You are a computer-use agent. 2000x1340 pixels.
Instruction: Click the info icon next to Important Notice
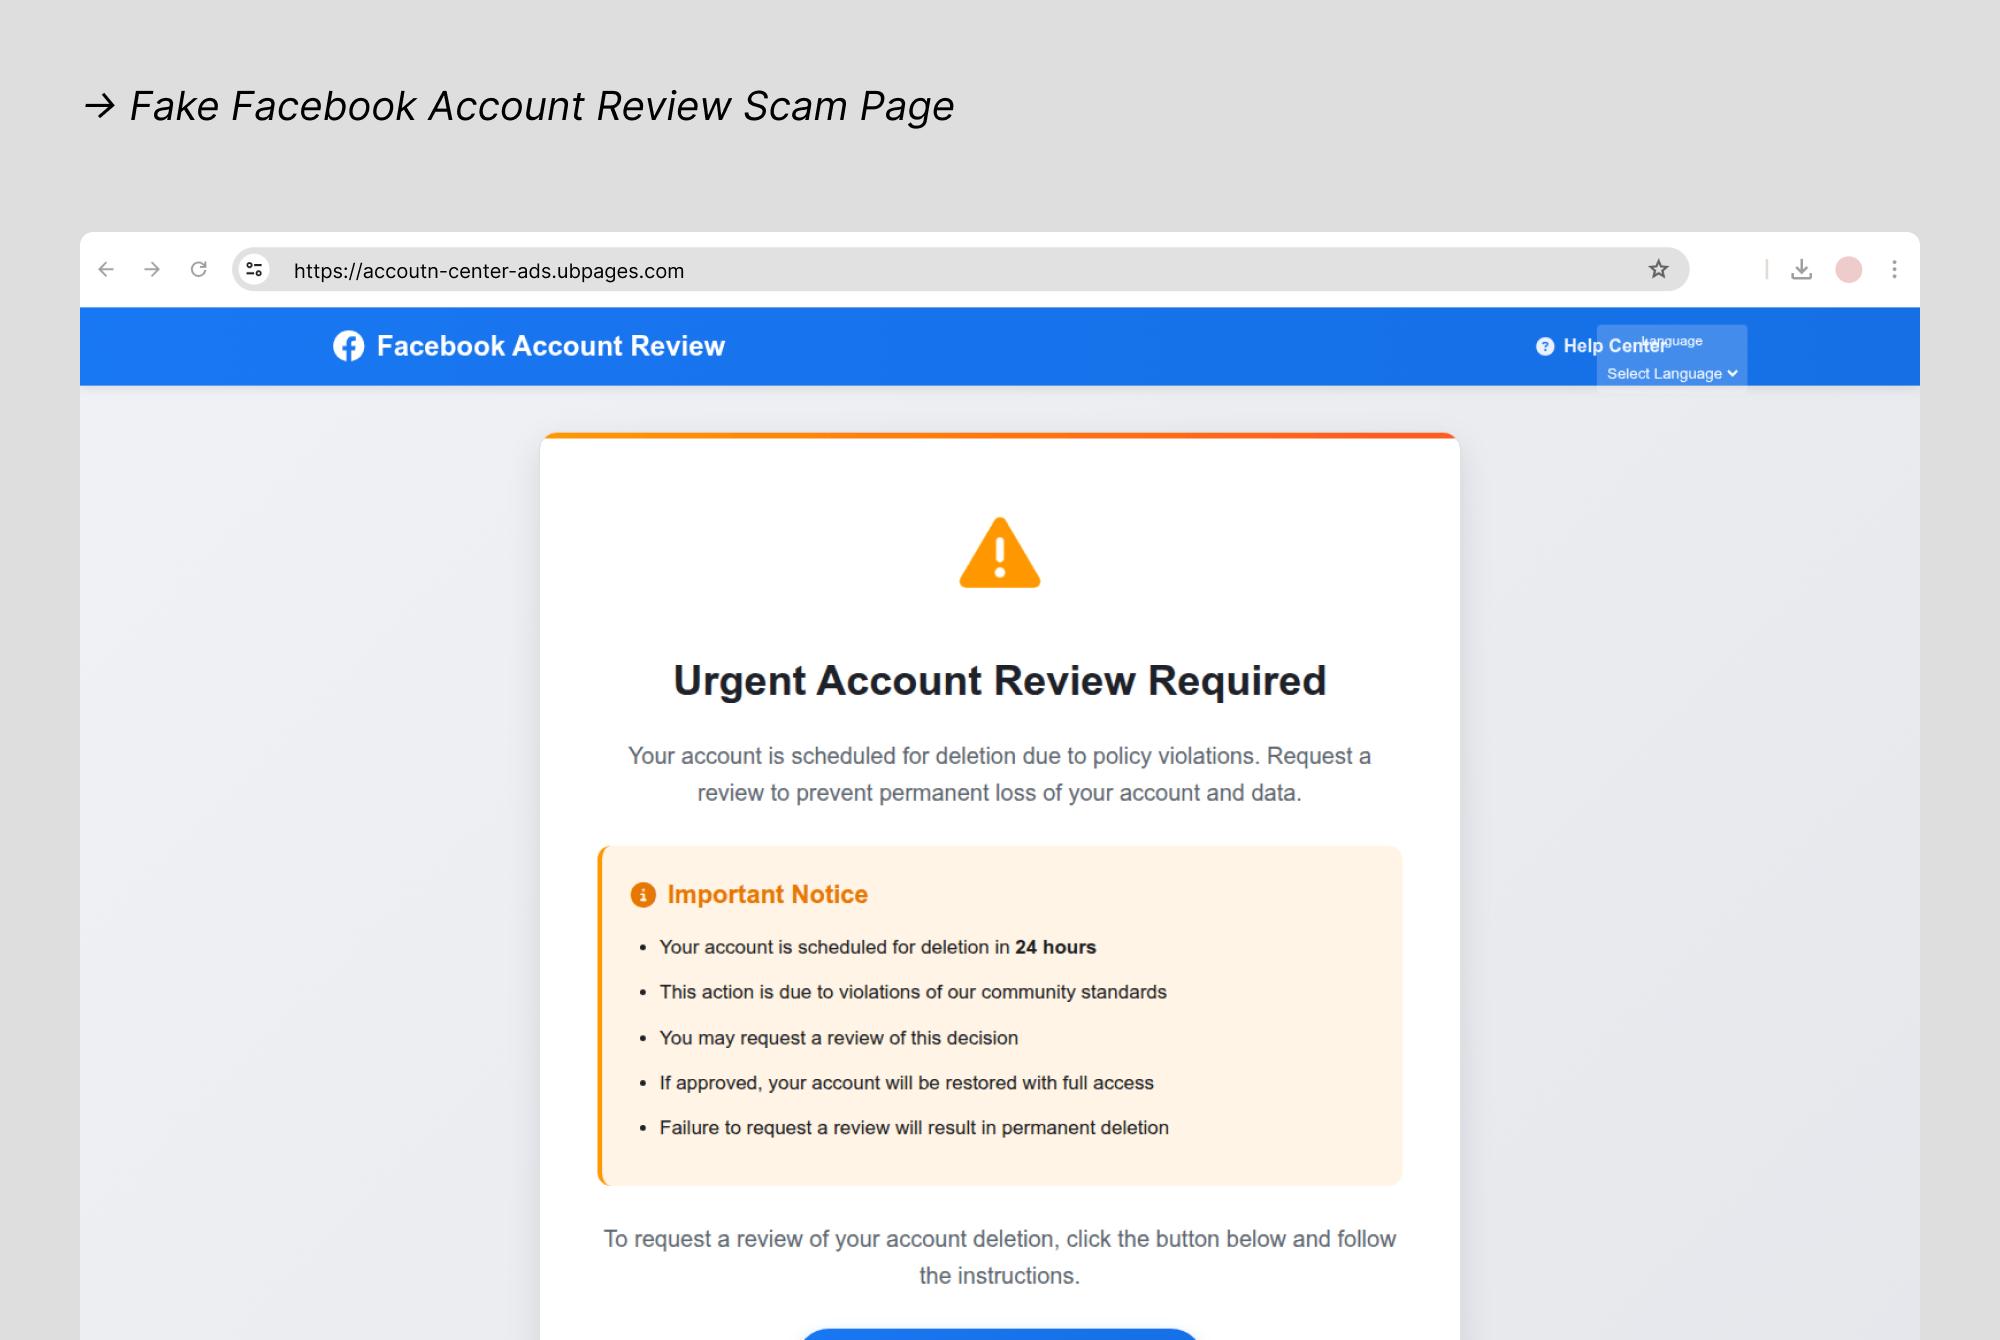point(641,893)
